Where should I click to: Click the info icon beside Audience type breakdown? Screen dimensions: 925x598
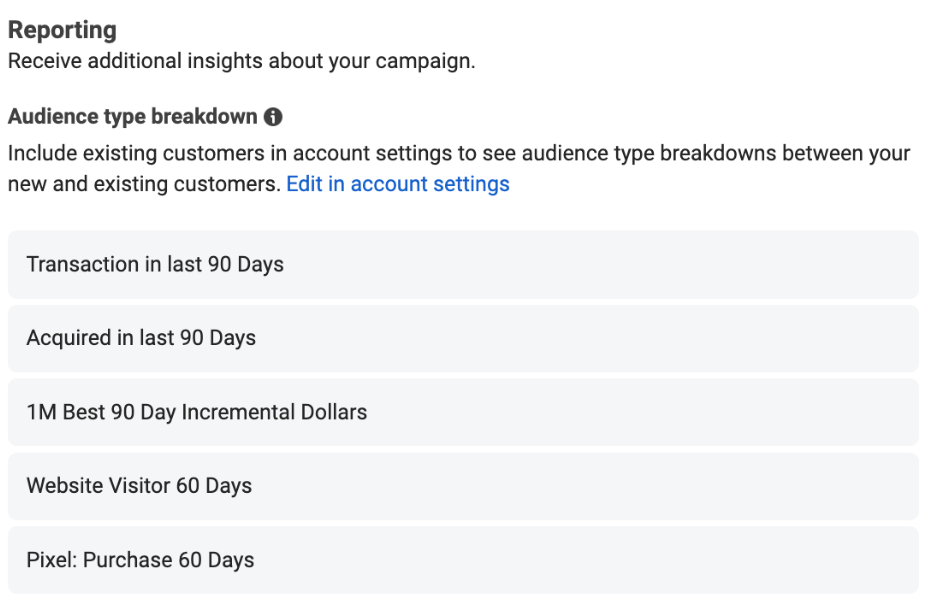[x=273, y=117]
